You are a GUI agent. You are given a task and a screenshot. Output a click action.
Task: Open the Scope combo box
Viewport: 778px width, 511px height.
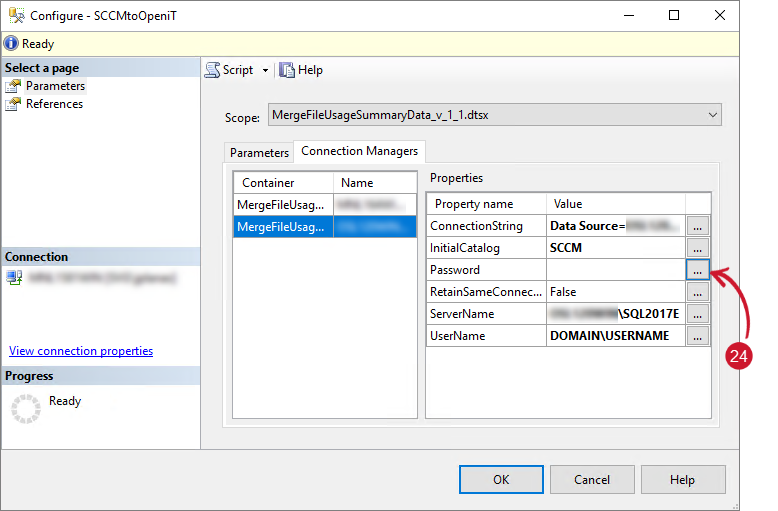(495, 115)
